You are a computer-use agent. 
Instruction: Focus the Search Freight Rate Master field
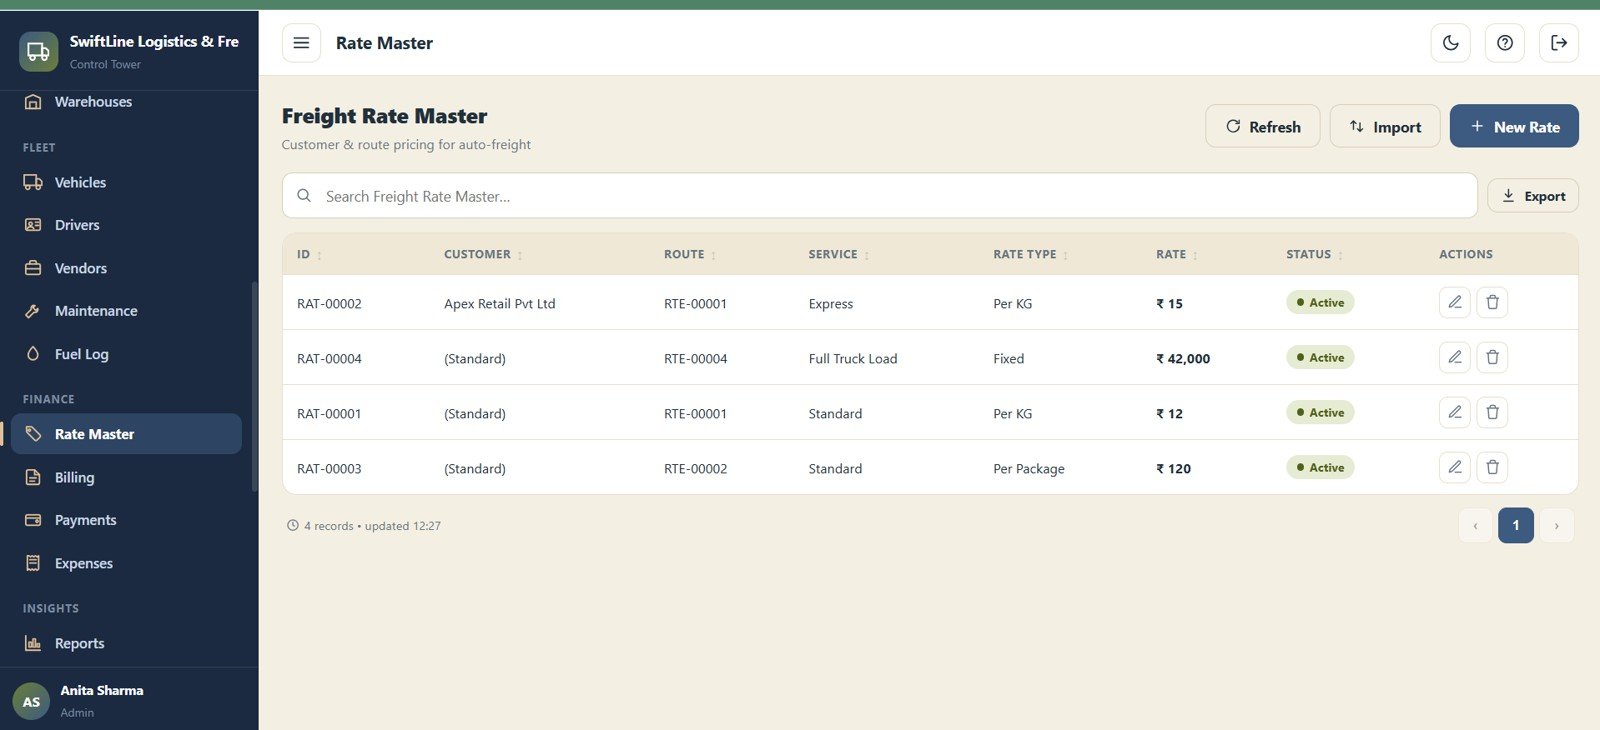pos(880,196)
